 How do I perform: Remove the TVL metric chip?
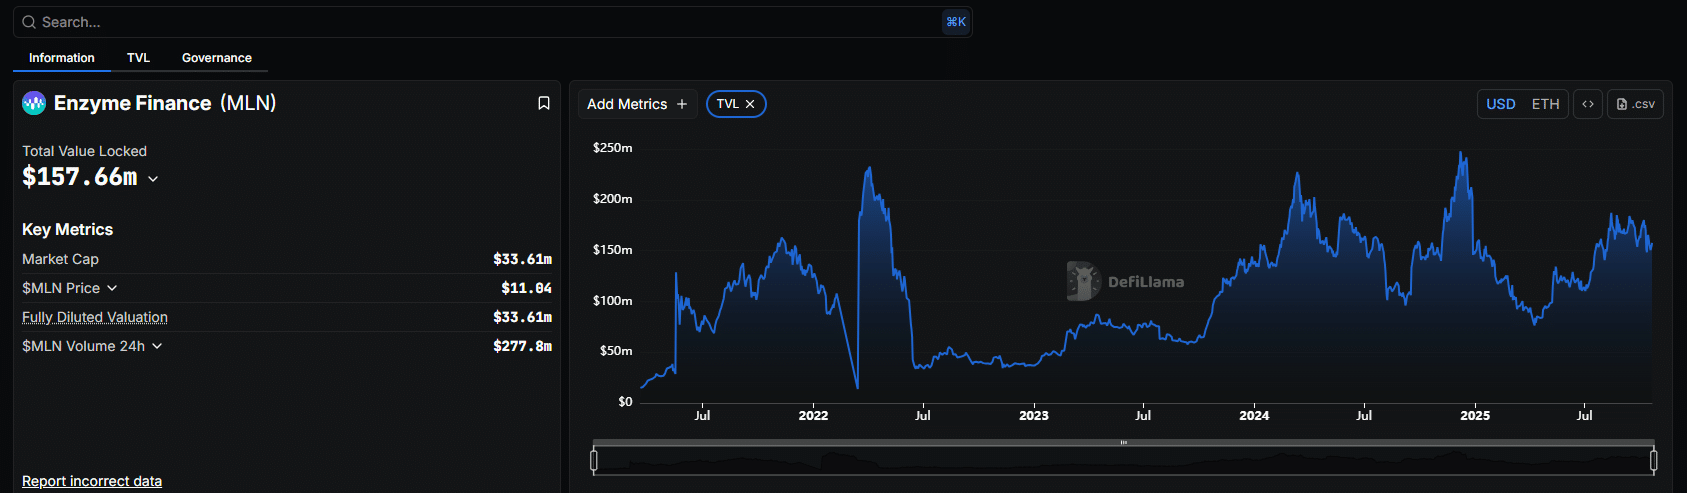[750, 104]
